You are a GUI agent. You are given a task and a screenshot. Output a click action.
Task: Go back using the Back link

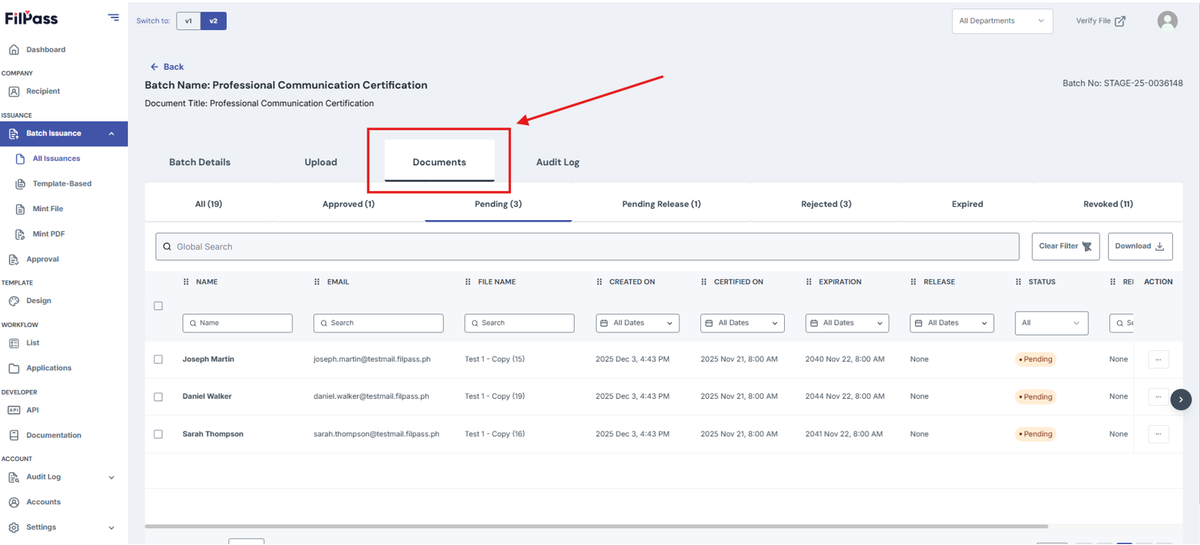coord(167,67)
